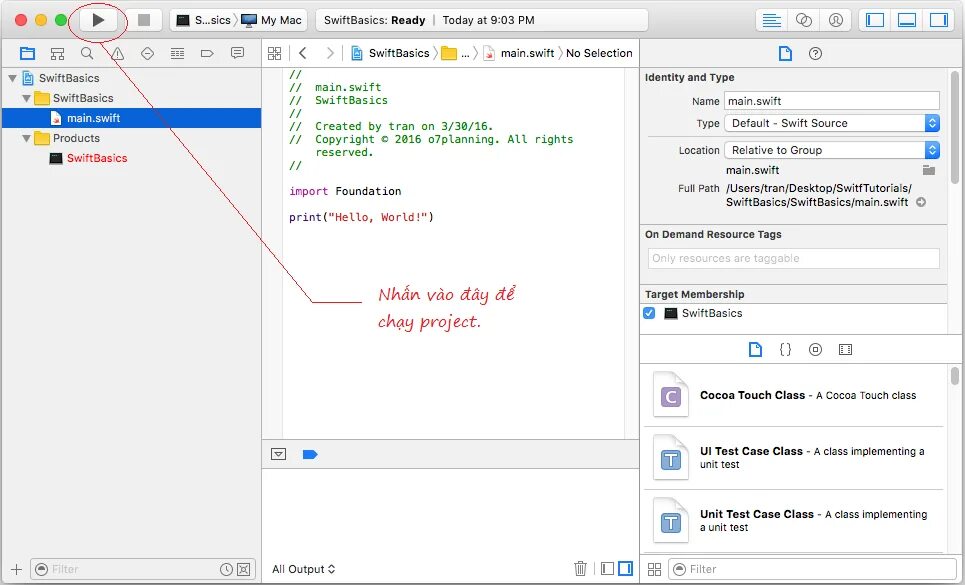This screenshot has height=585, width=965.
Task: Reveal full path in Finder arrow
Action: [x=921, y=202]
